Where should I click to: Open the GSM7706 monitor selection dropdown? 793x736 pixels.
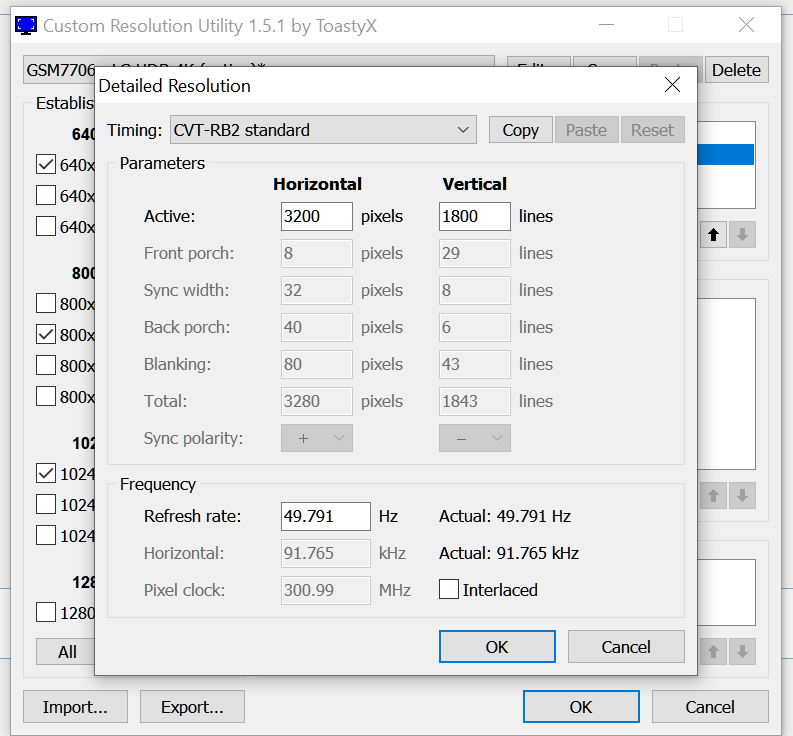pos(60,70)
